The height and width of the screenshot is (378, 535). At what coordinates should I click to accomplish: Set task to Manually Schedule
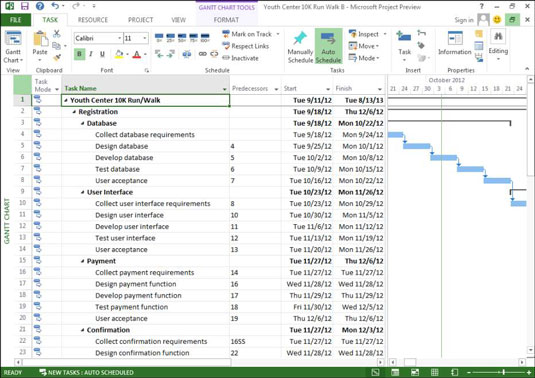pyautogui.click(x=300, y=47)
